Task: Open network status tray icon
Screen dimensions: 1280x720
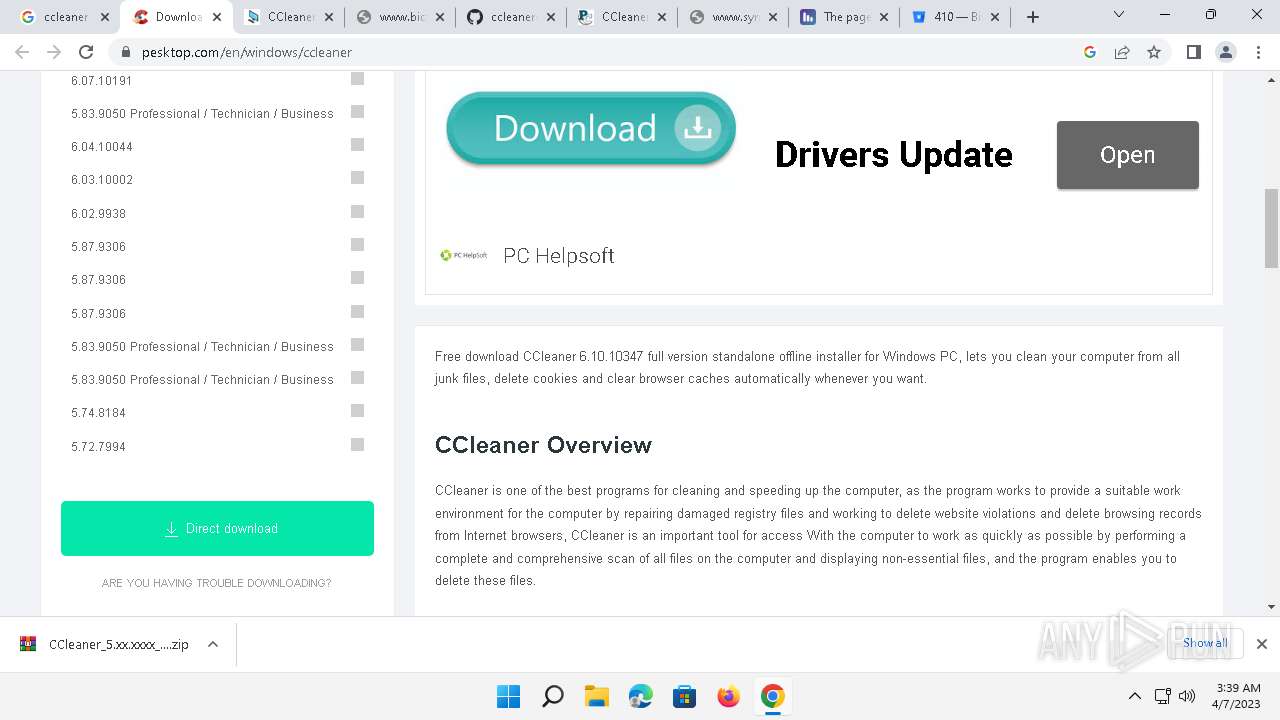Action: coord(1162,696)
